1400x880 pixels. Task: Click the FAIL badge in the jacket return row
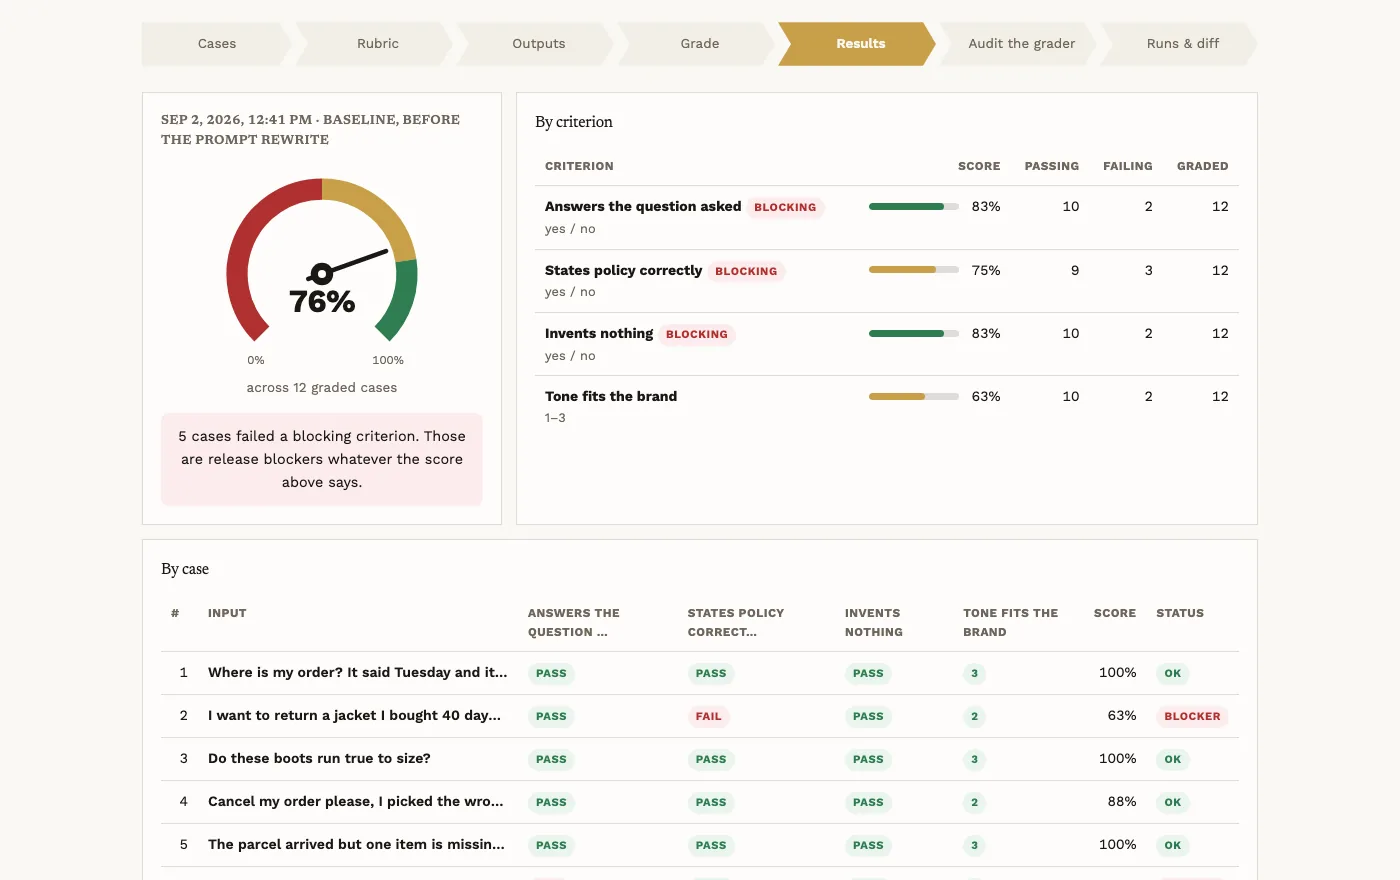tap(709, 716)
